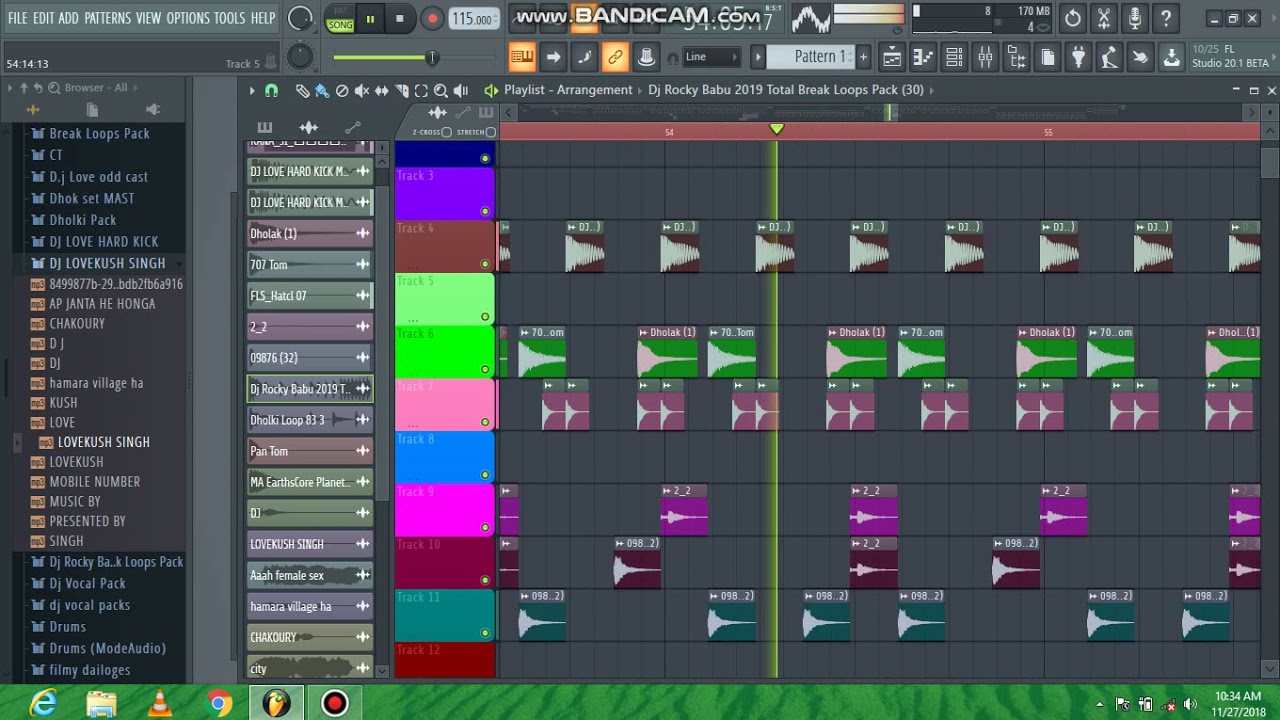Viewport: 1280px width, 720px height.
Task: Expand the Dhok set MAST folder
Action: click(92, 198)
